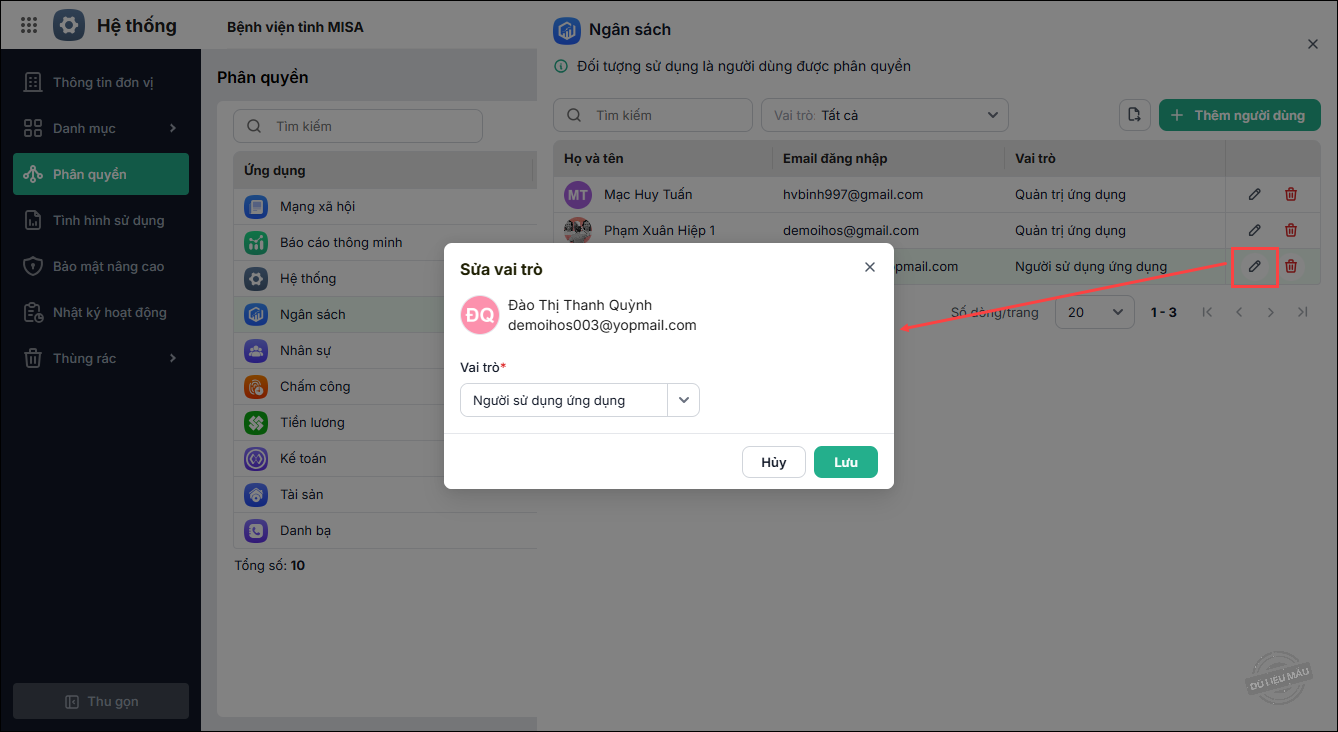Go to Nhật ký hoạt động menu
The height and width of the screenshot is (732, 1338).
click(x=109, y=312)
